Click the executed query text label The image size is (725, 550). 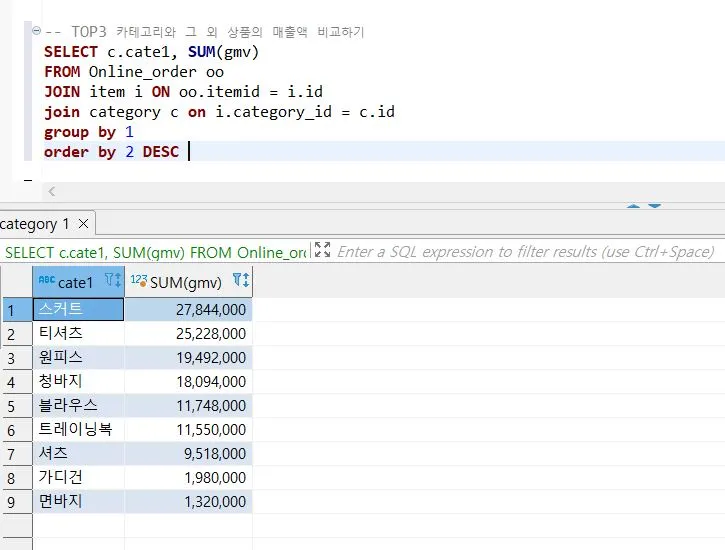point(156,252)
